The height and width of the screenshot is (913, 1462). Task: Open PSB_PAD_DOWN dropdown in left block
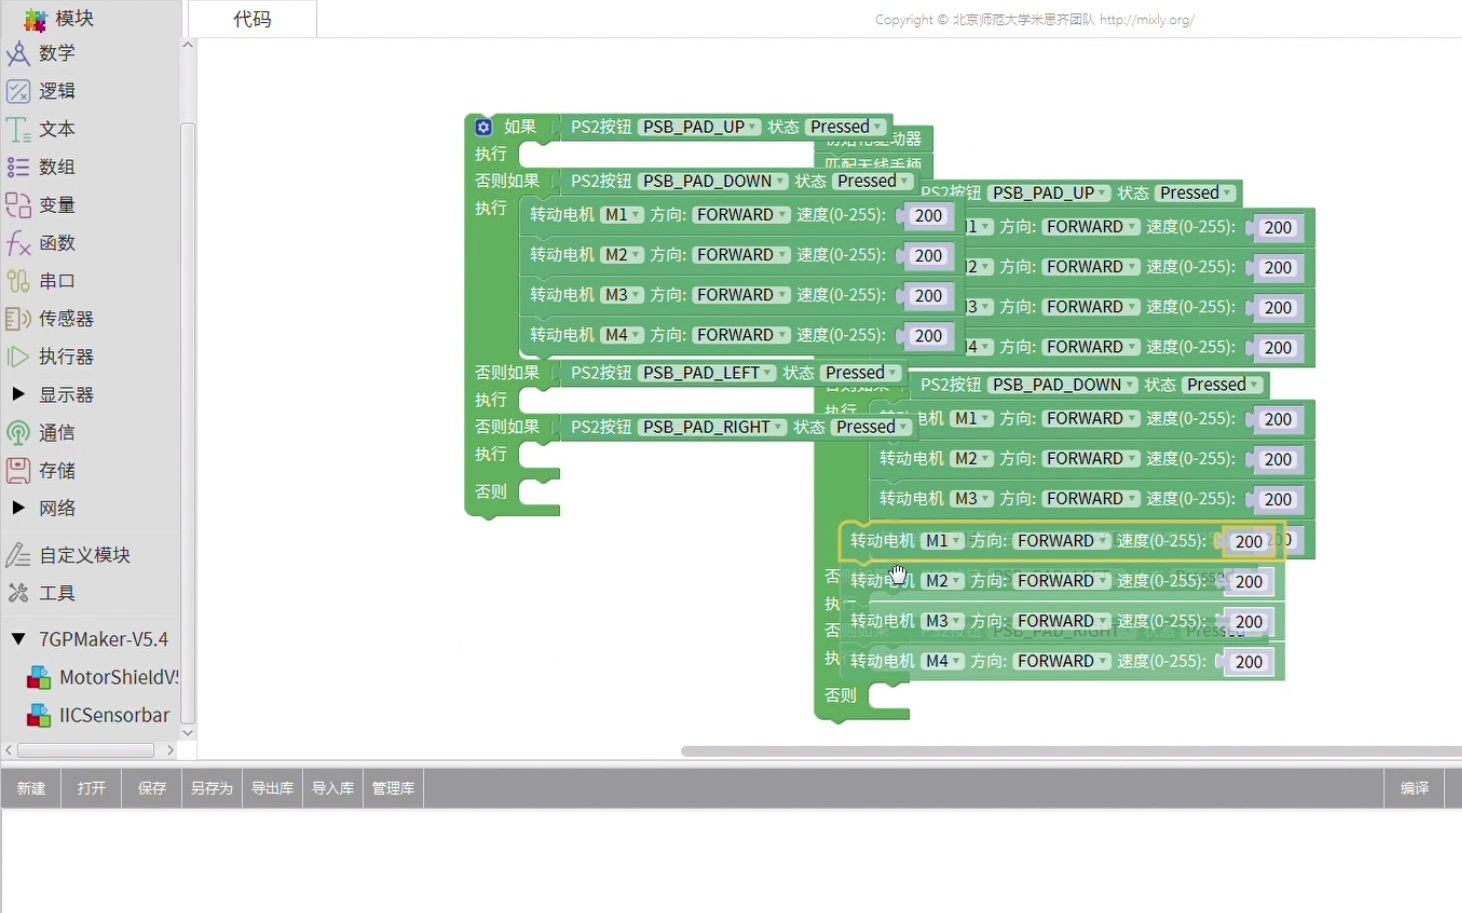click(x=713, y=181)
